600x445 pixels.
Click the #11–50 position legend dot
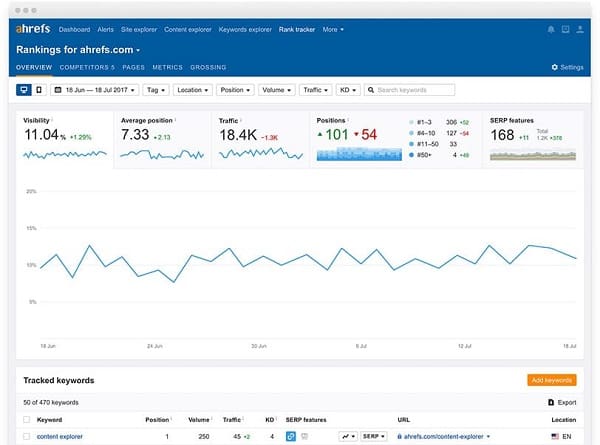[x=411, y=144]
